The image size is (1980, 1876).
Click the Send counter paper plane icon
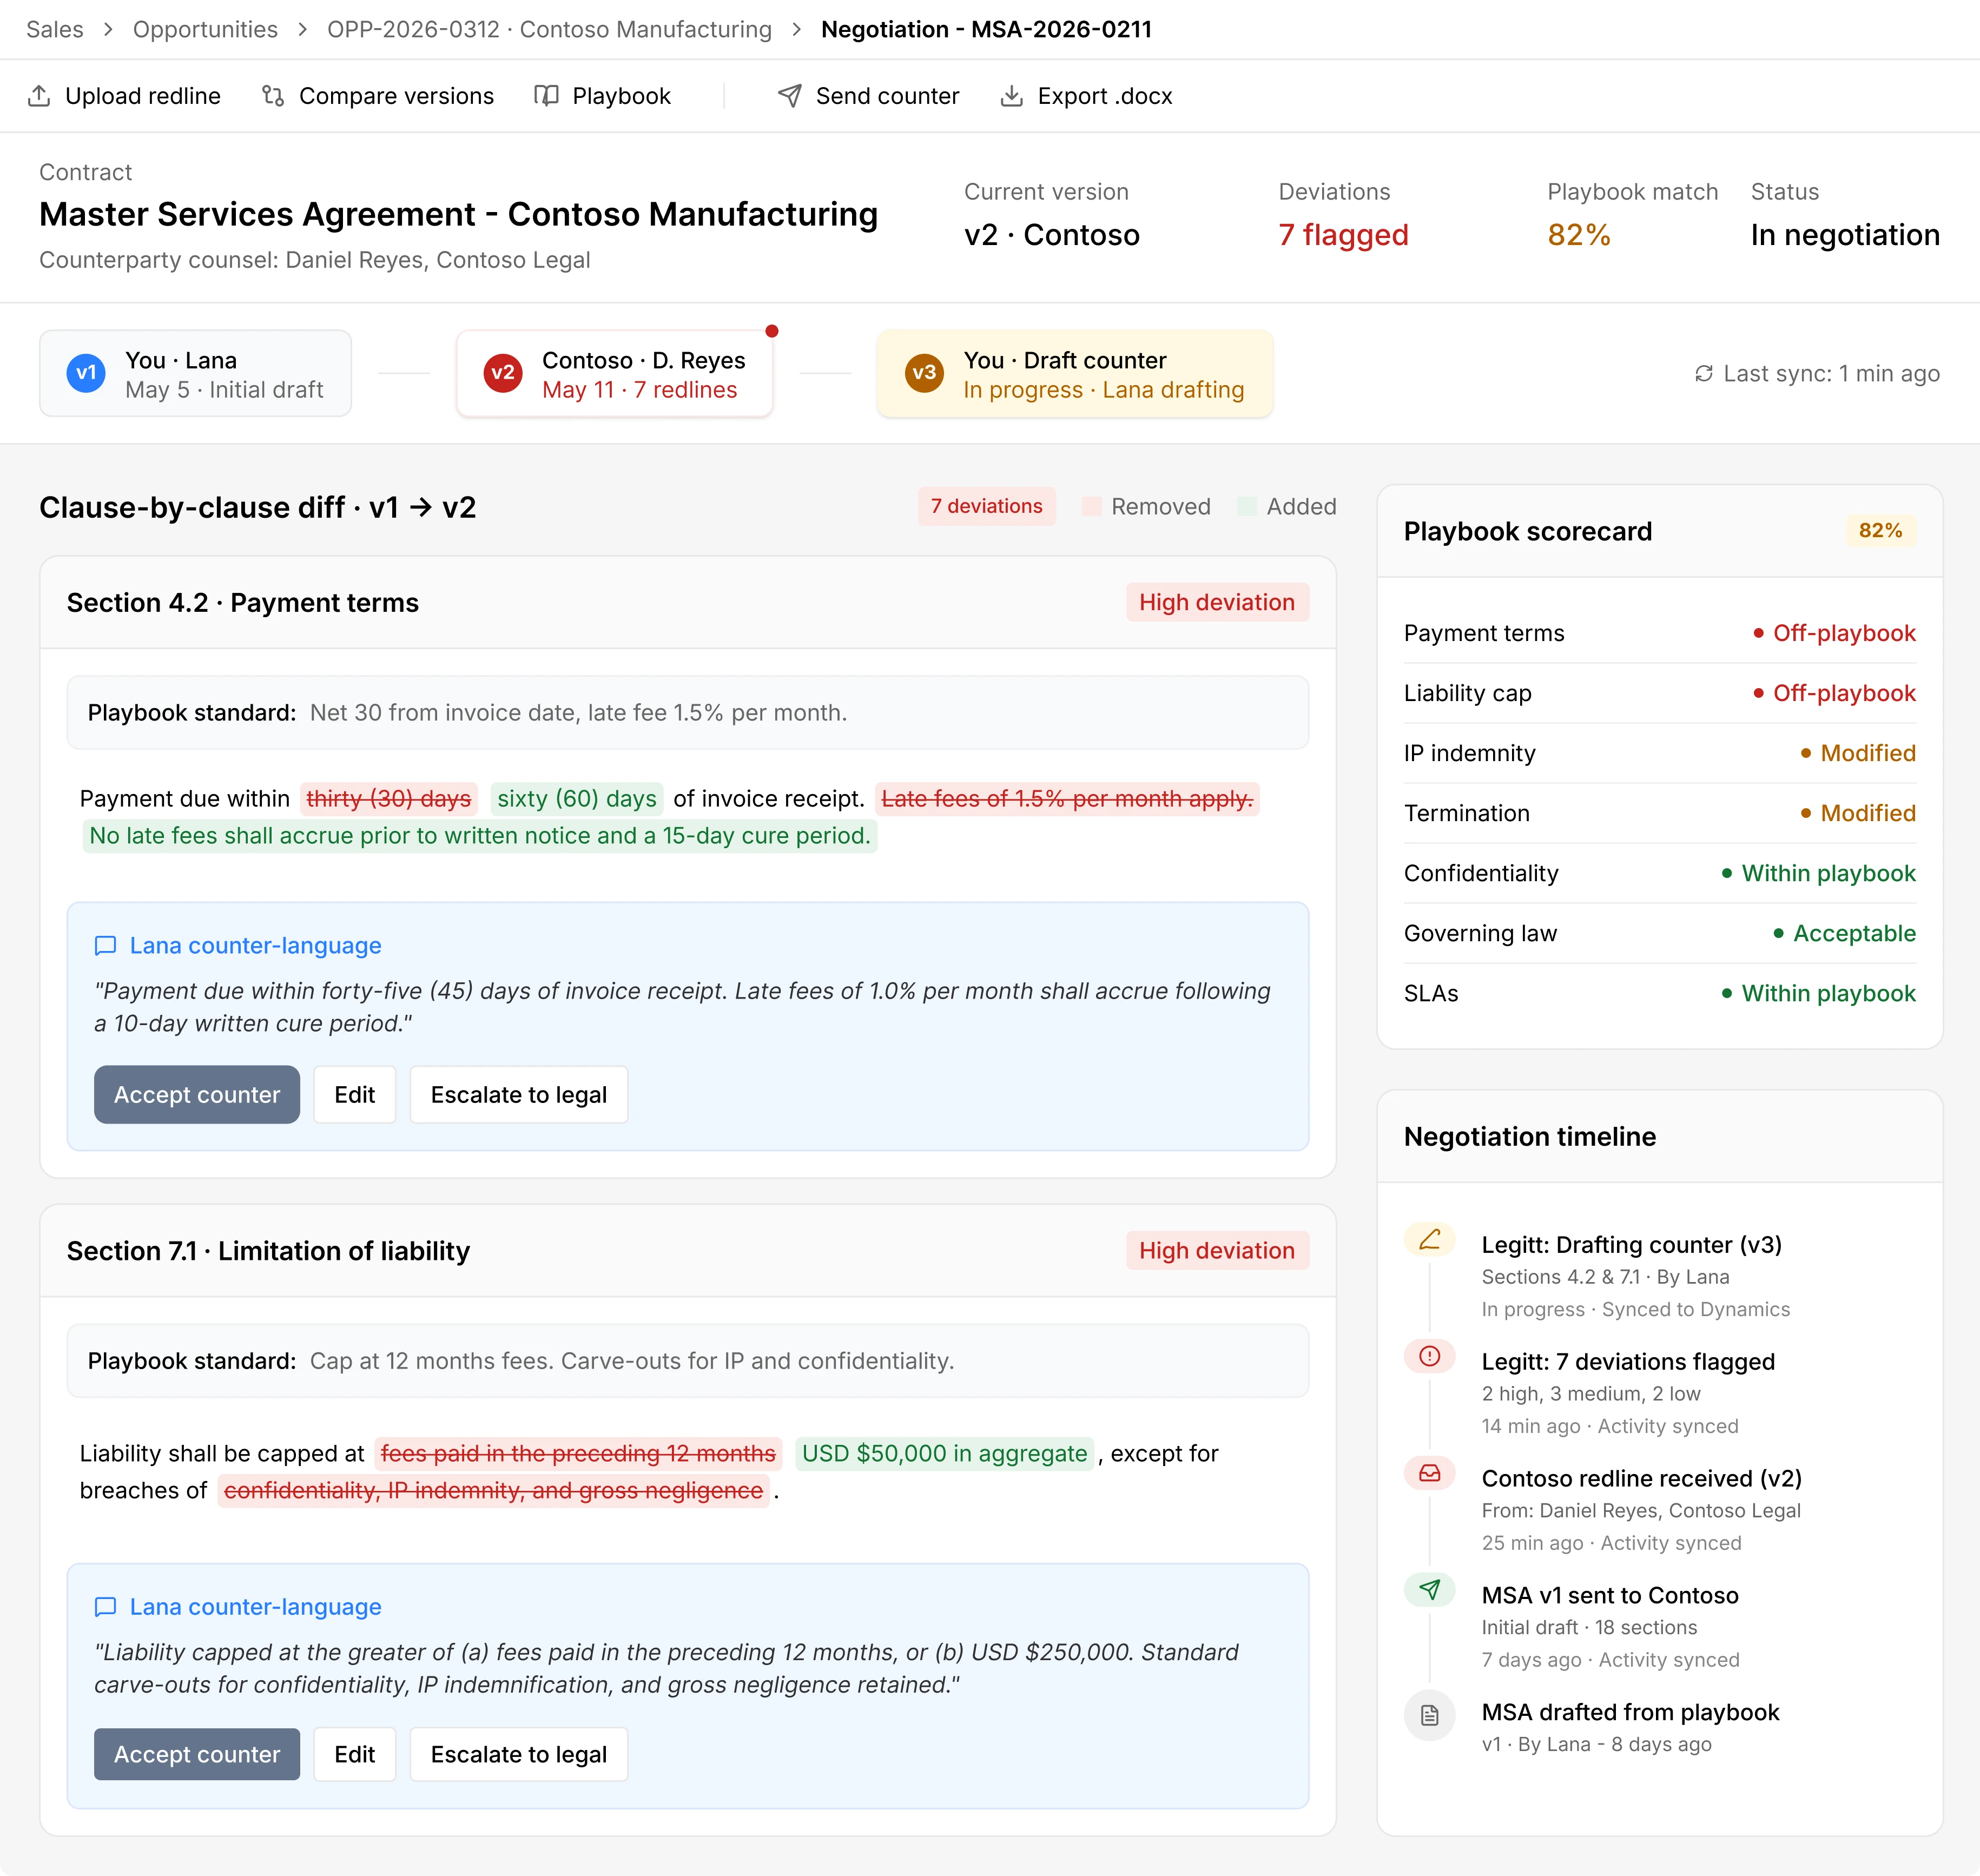click(790, 96)
